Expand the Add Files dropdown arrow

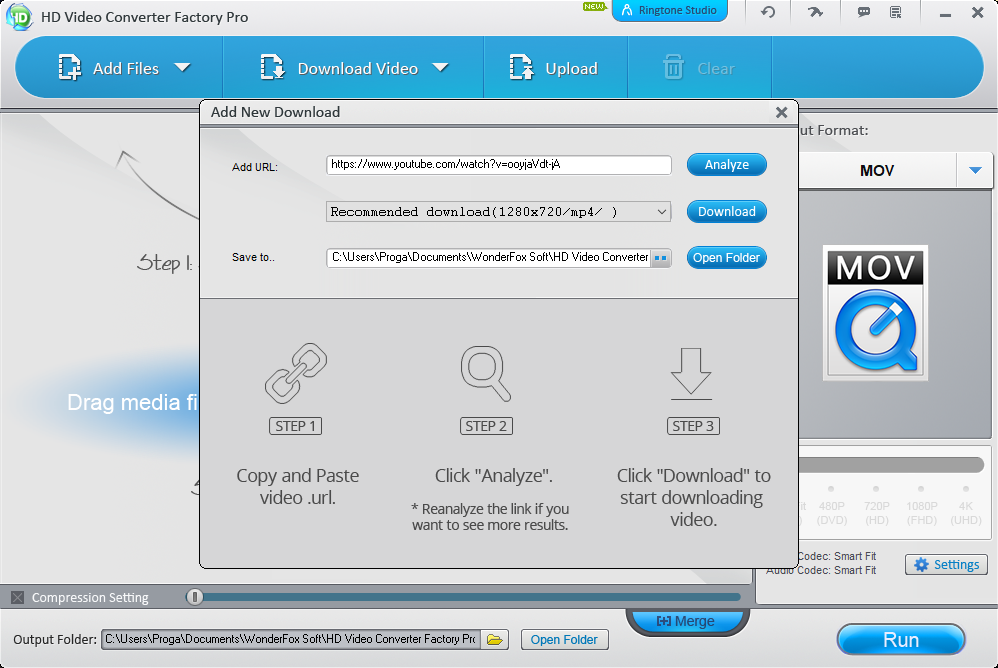182,68
